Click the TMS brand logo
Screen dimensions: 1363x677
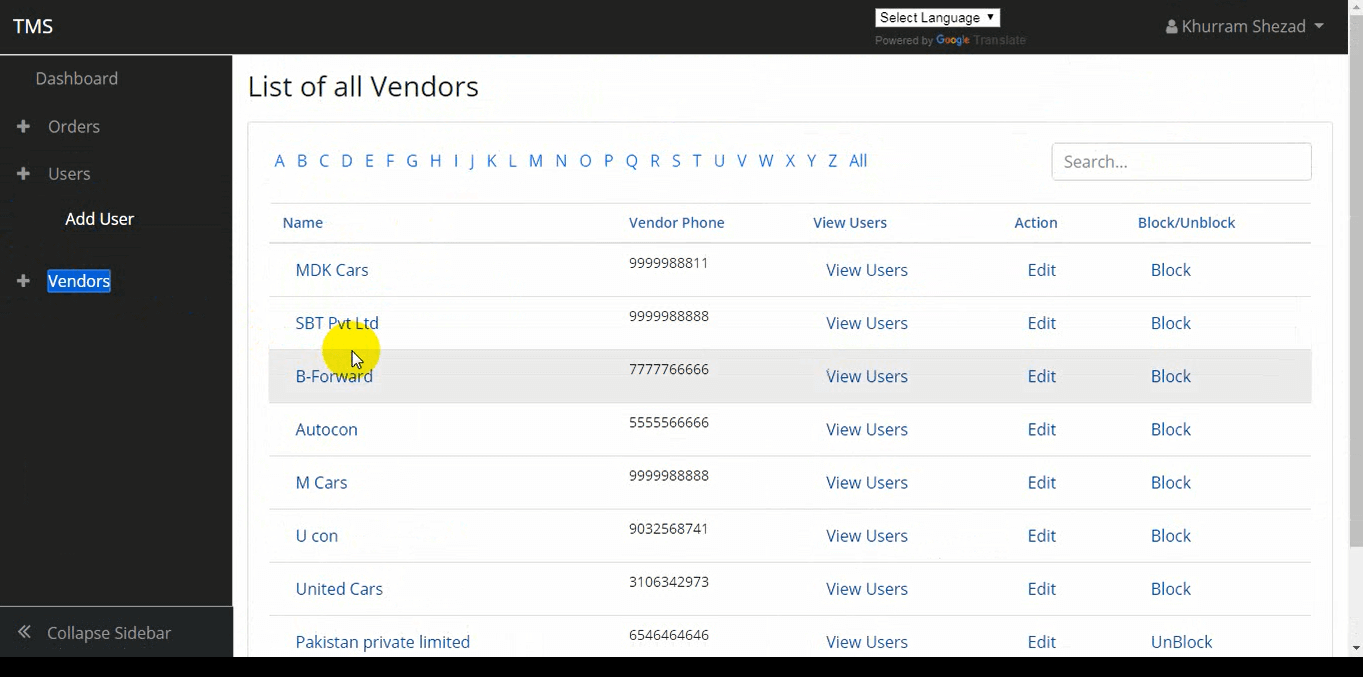pyautogui.click(x=33, y=26)
